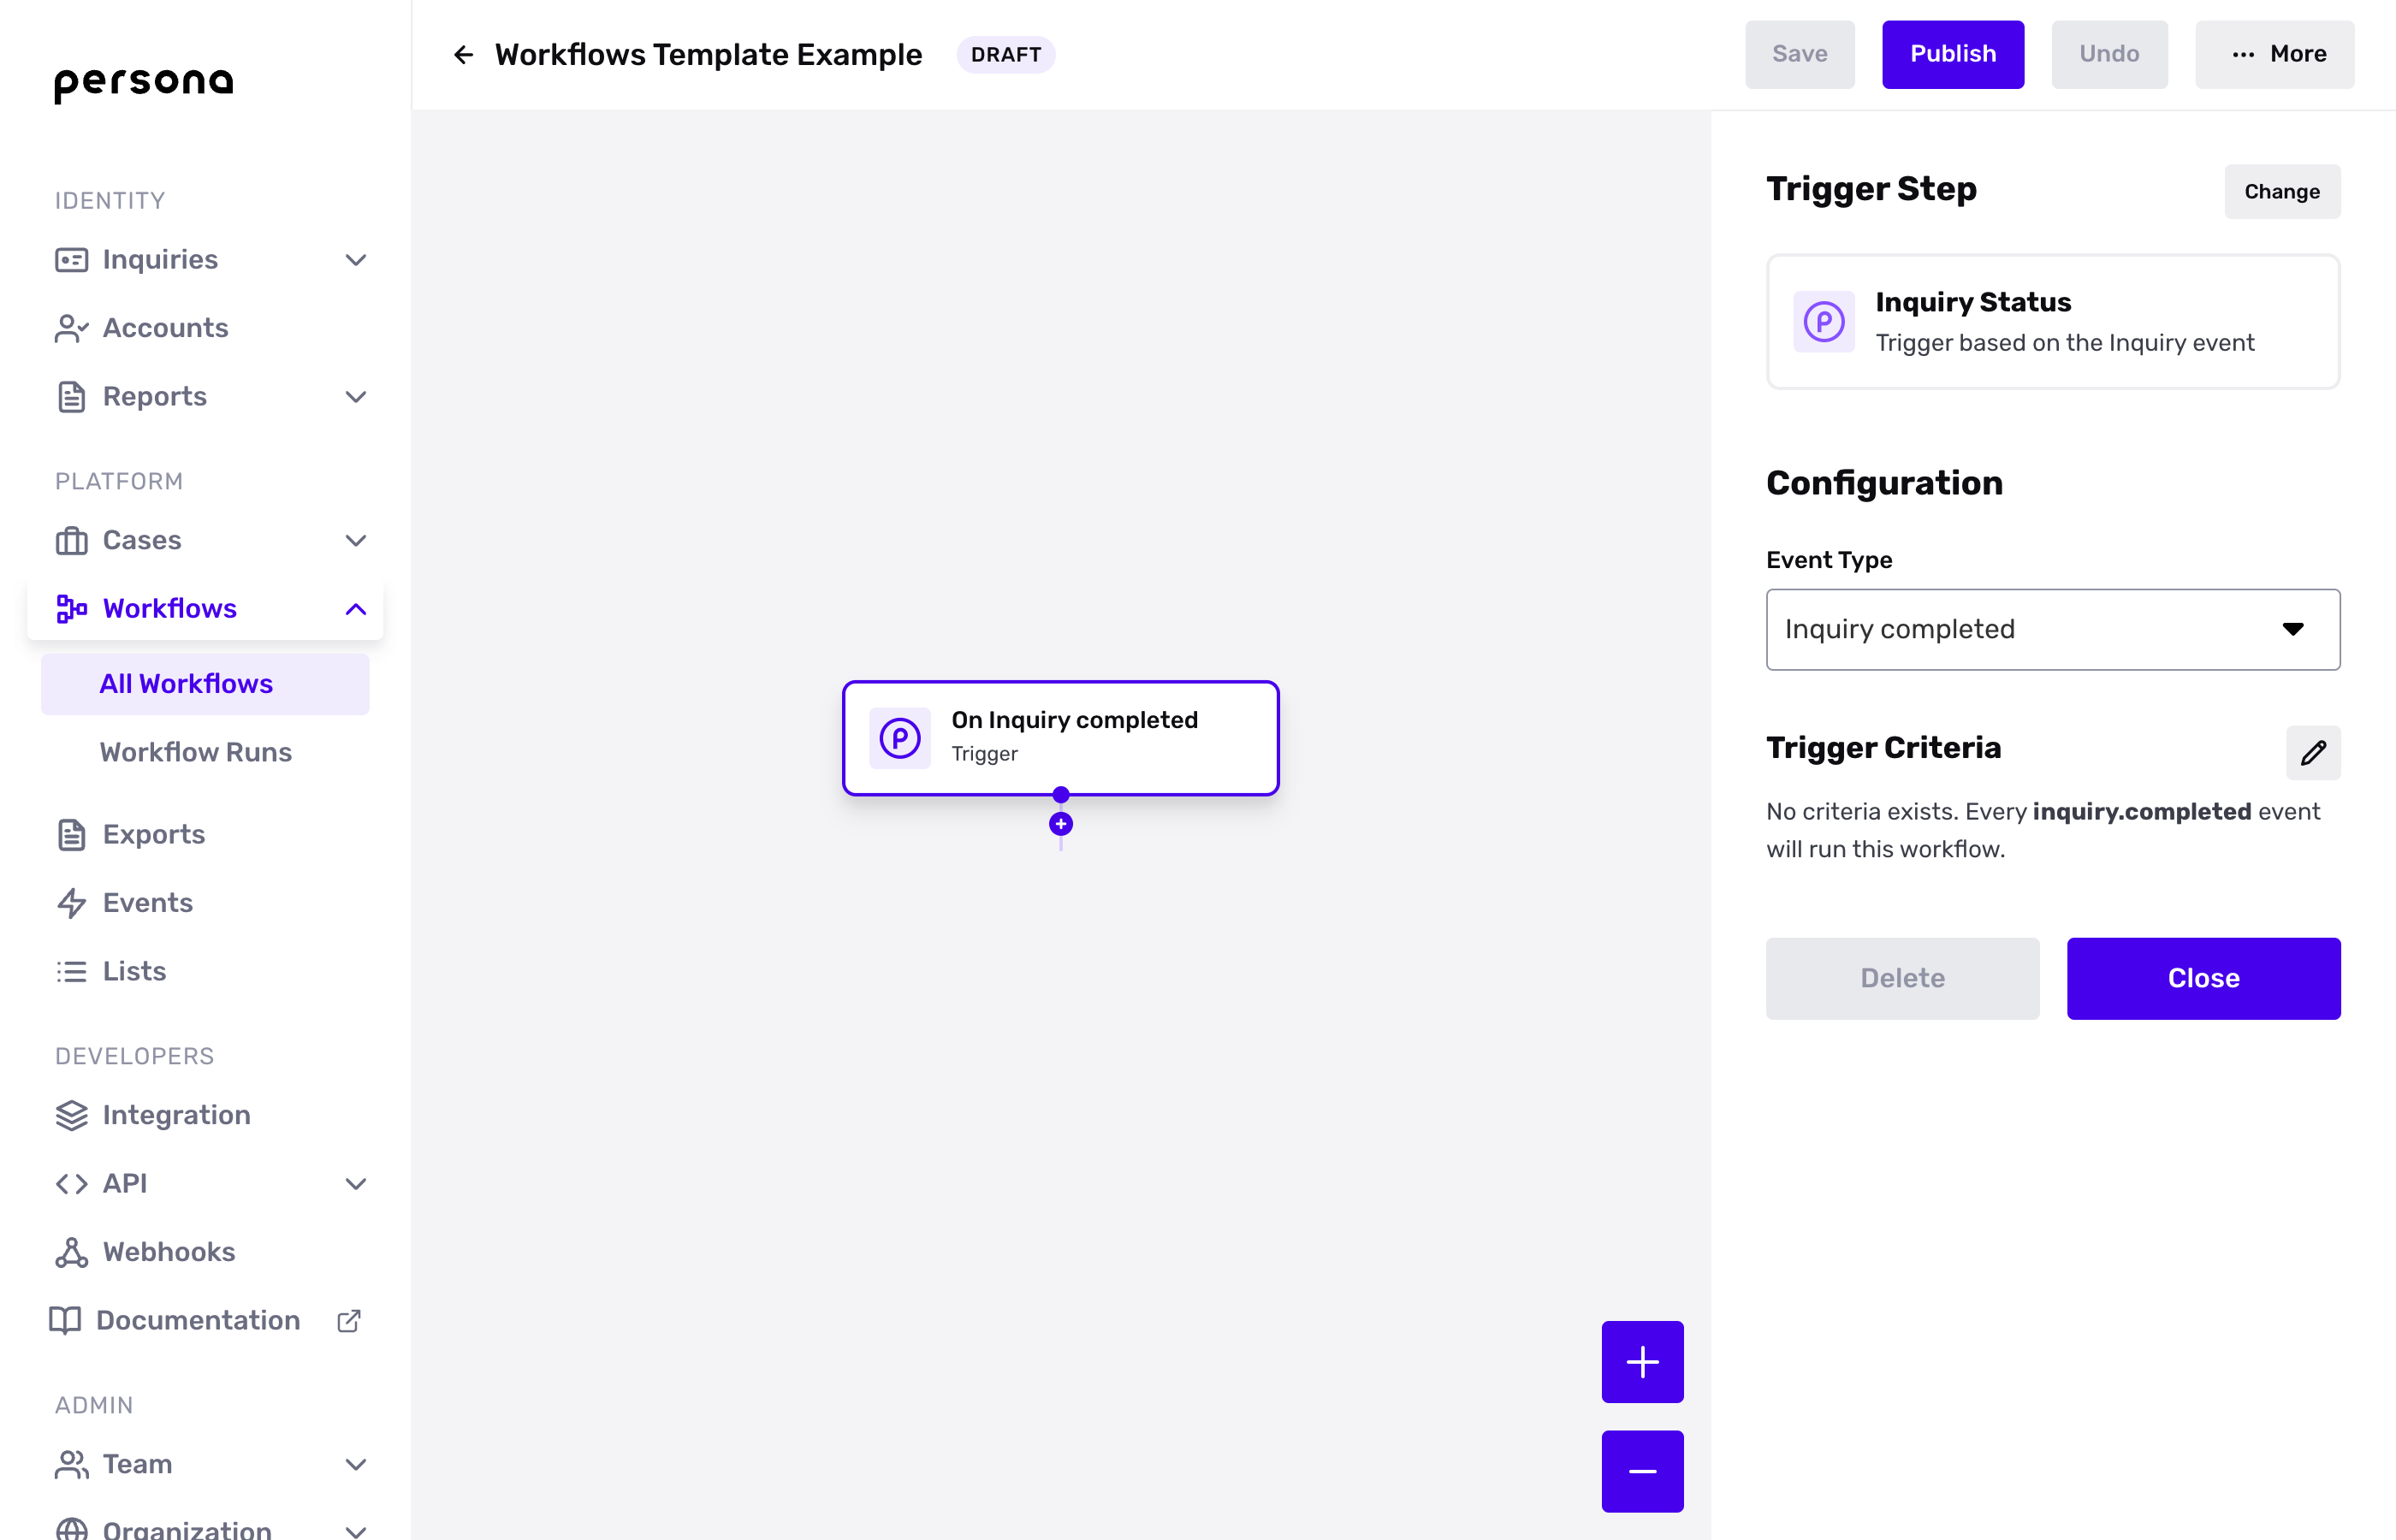Publish the workflow

(x=1952, y=54)
